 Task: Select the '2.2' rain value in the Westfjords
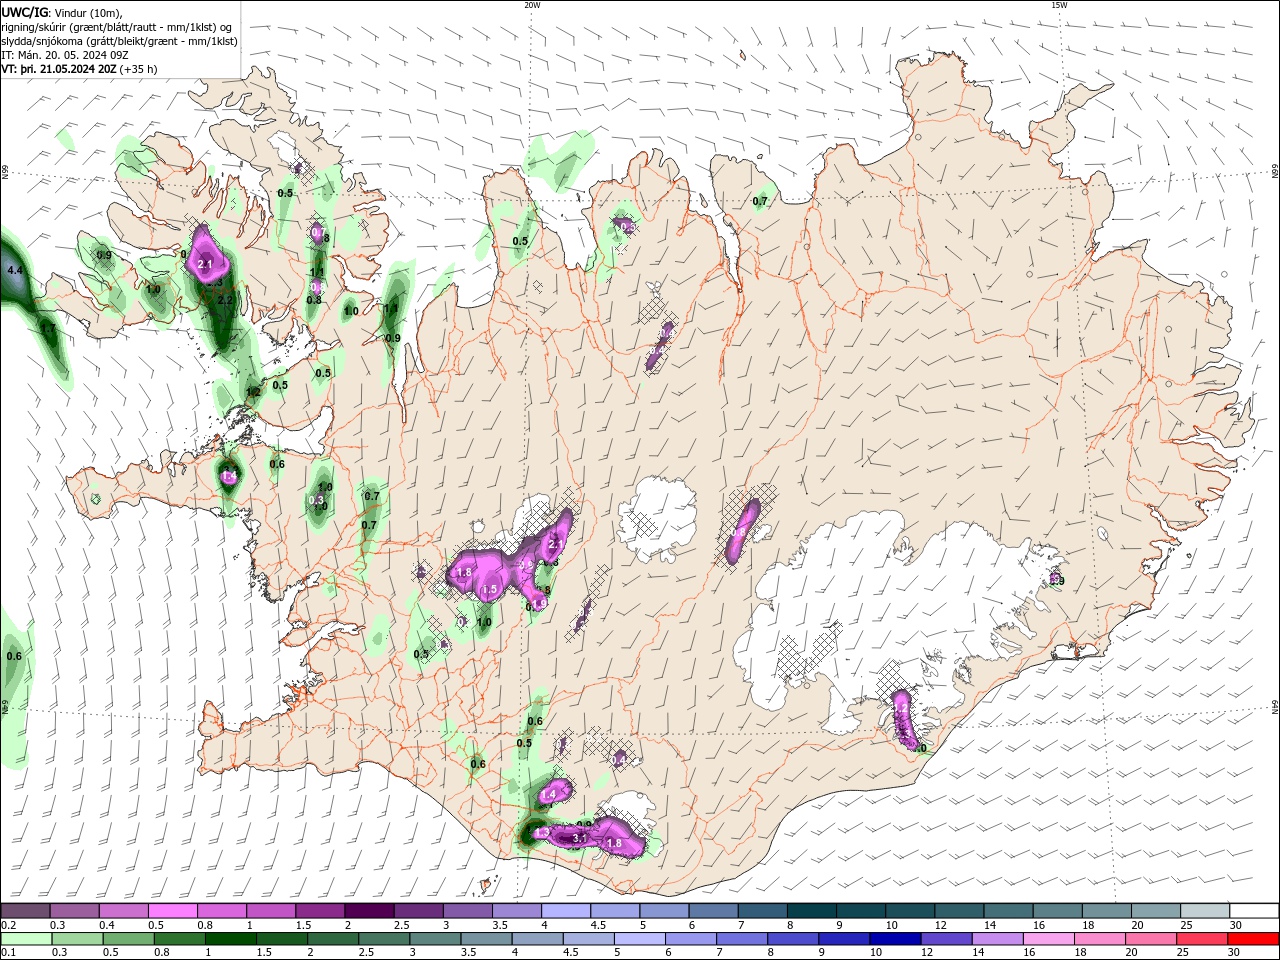225,300
